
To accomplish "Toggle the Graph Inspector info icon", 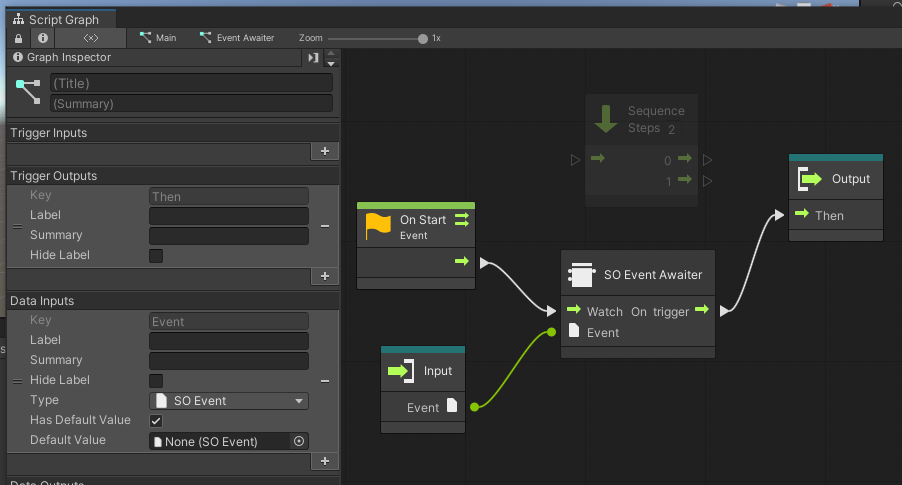I will pyautogui.click(x=43, y=38).
